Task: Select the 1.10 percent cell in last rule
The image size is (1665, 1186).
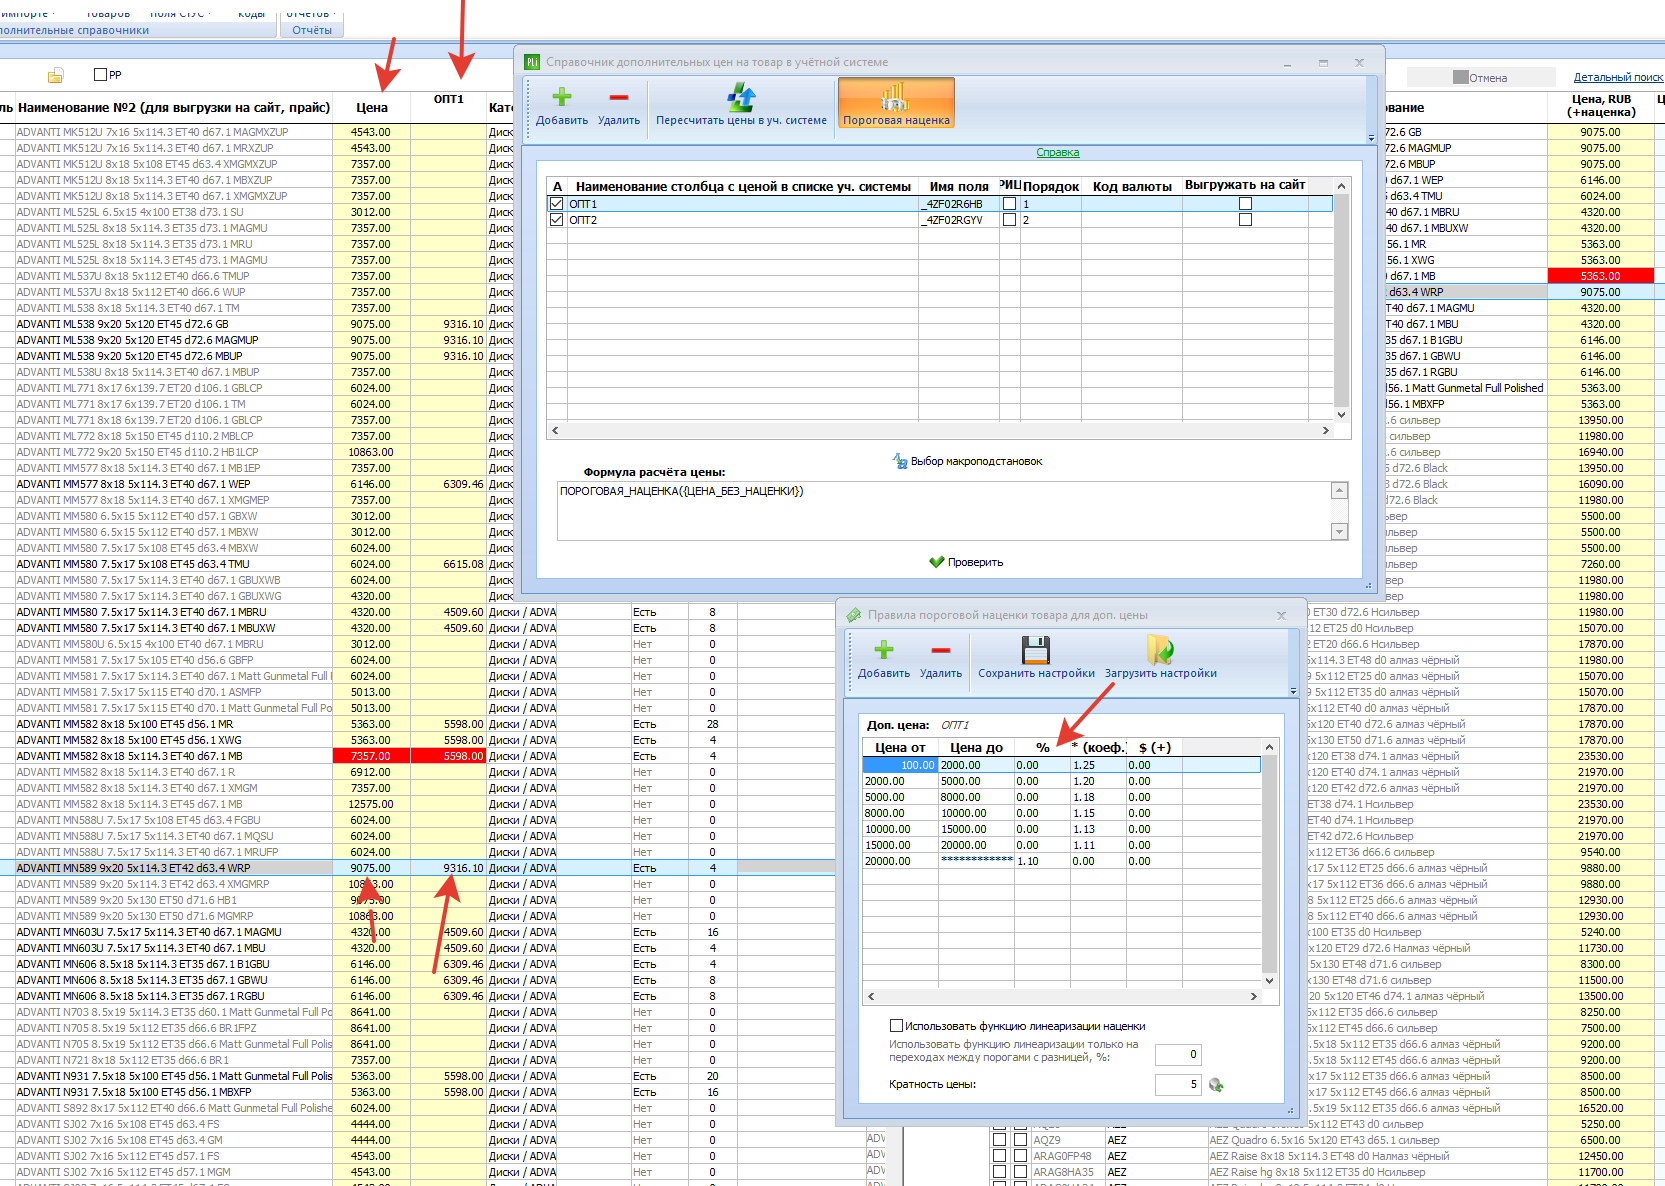Action: [1042, 861]
